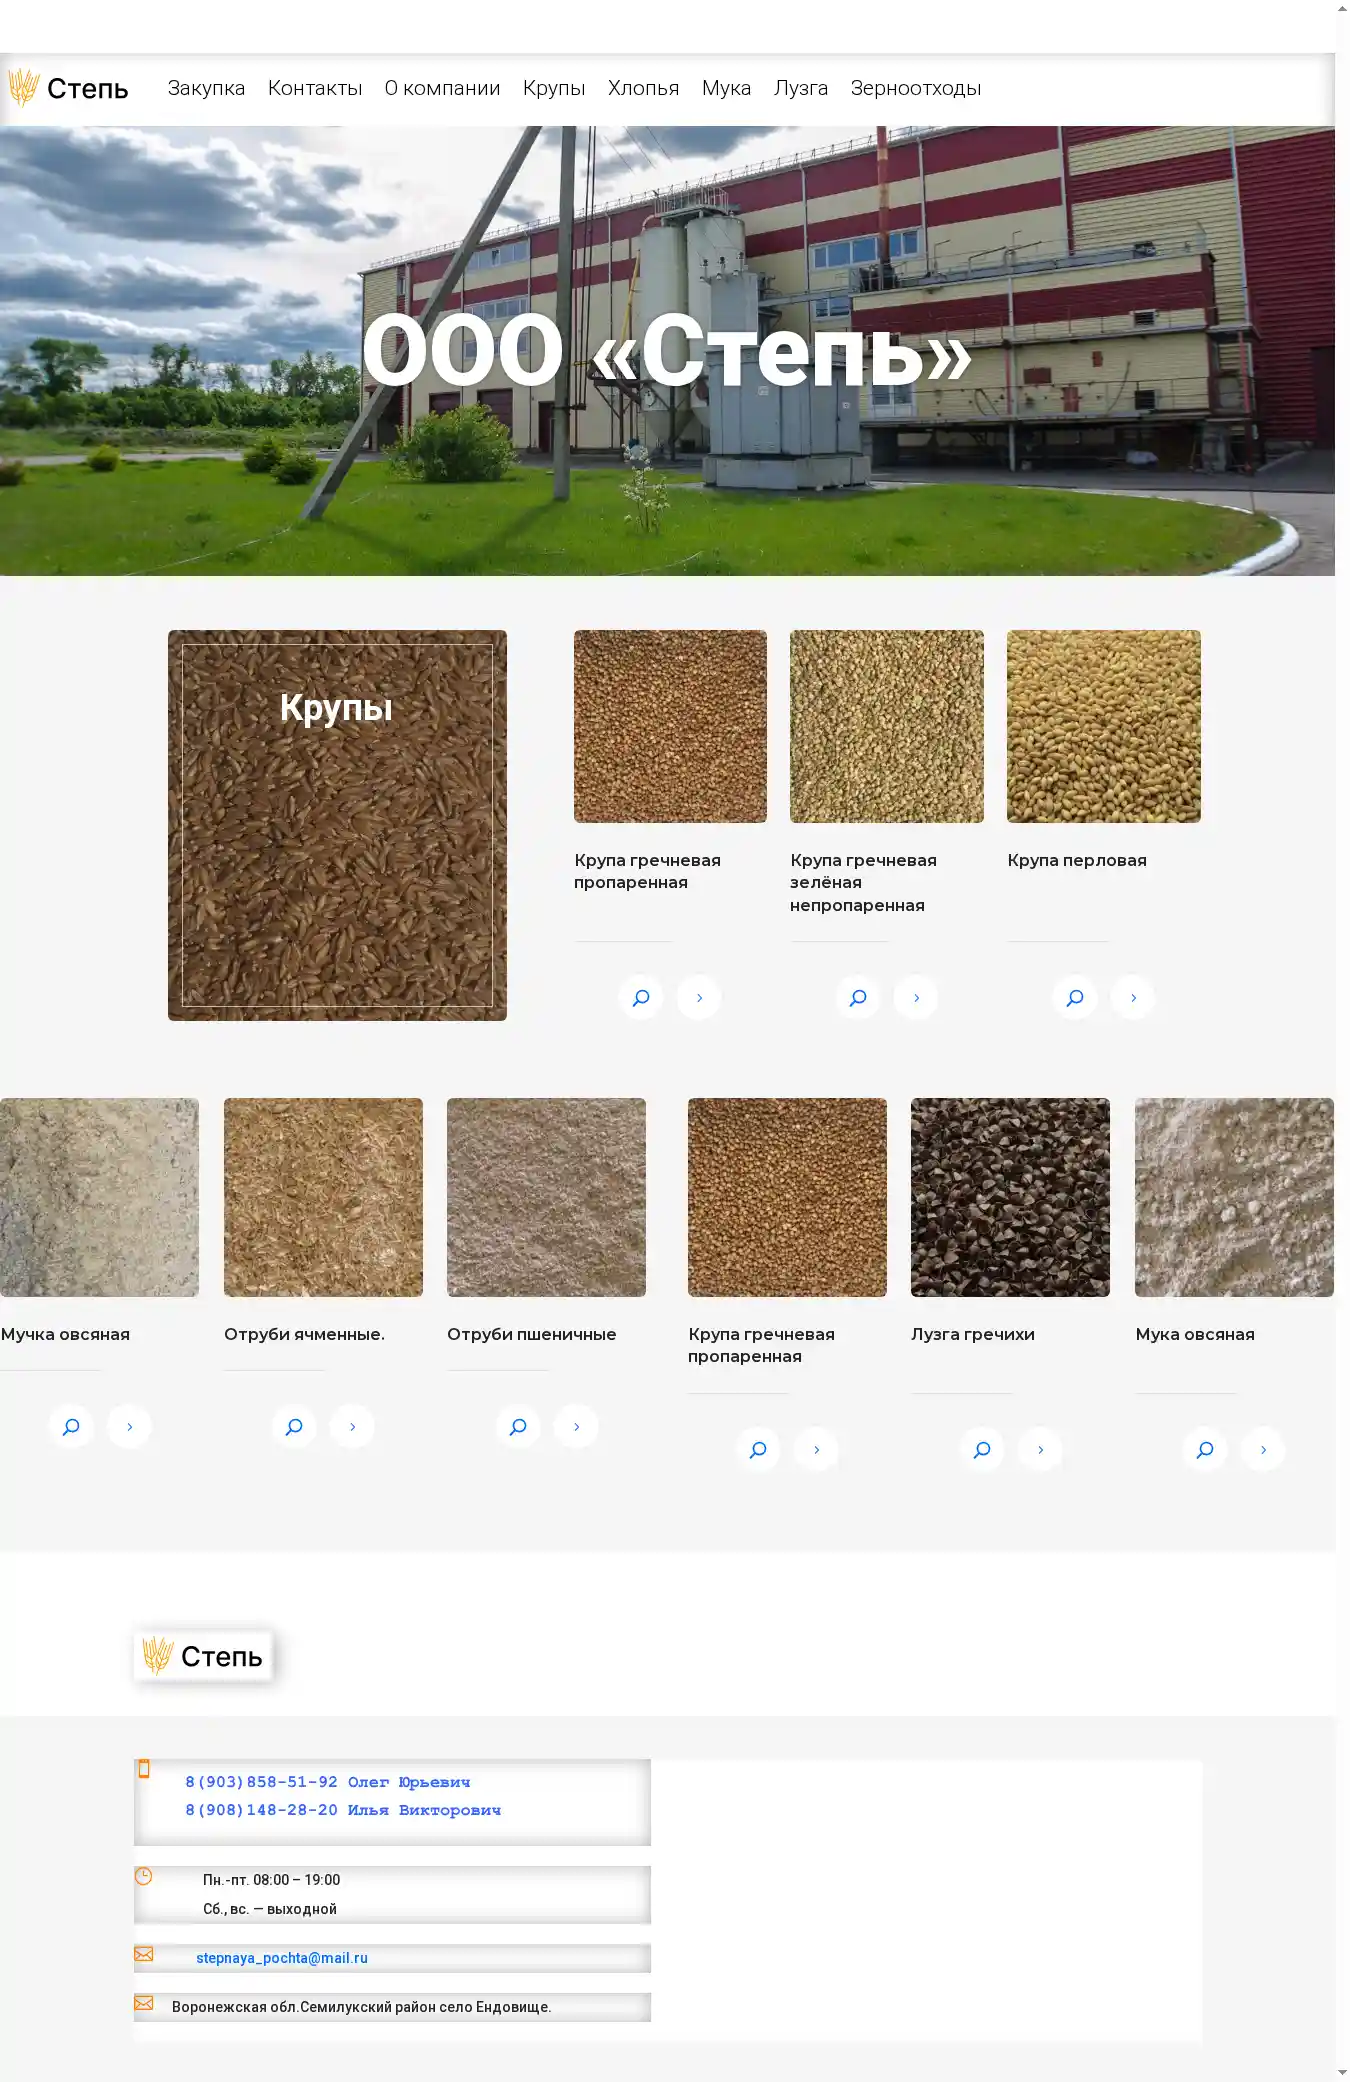The width and height of the screenshot is (1350, 2082).
Task: Click the Лузга гречихи product image
Action: point(1010,1197)
